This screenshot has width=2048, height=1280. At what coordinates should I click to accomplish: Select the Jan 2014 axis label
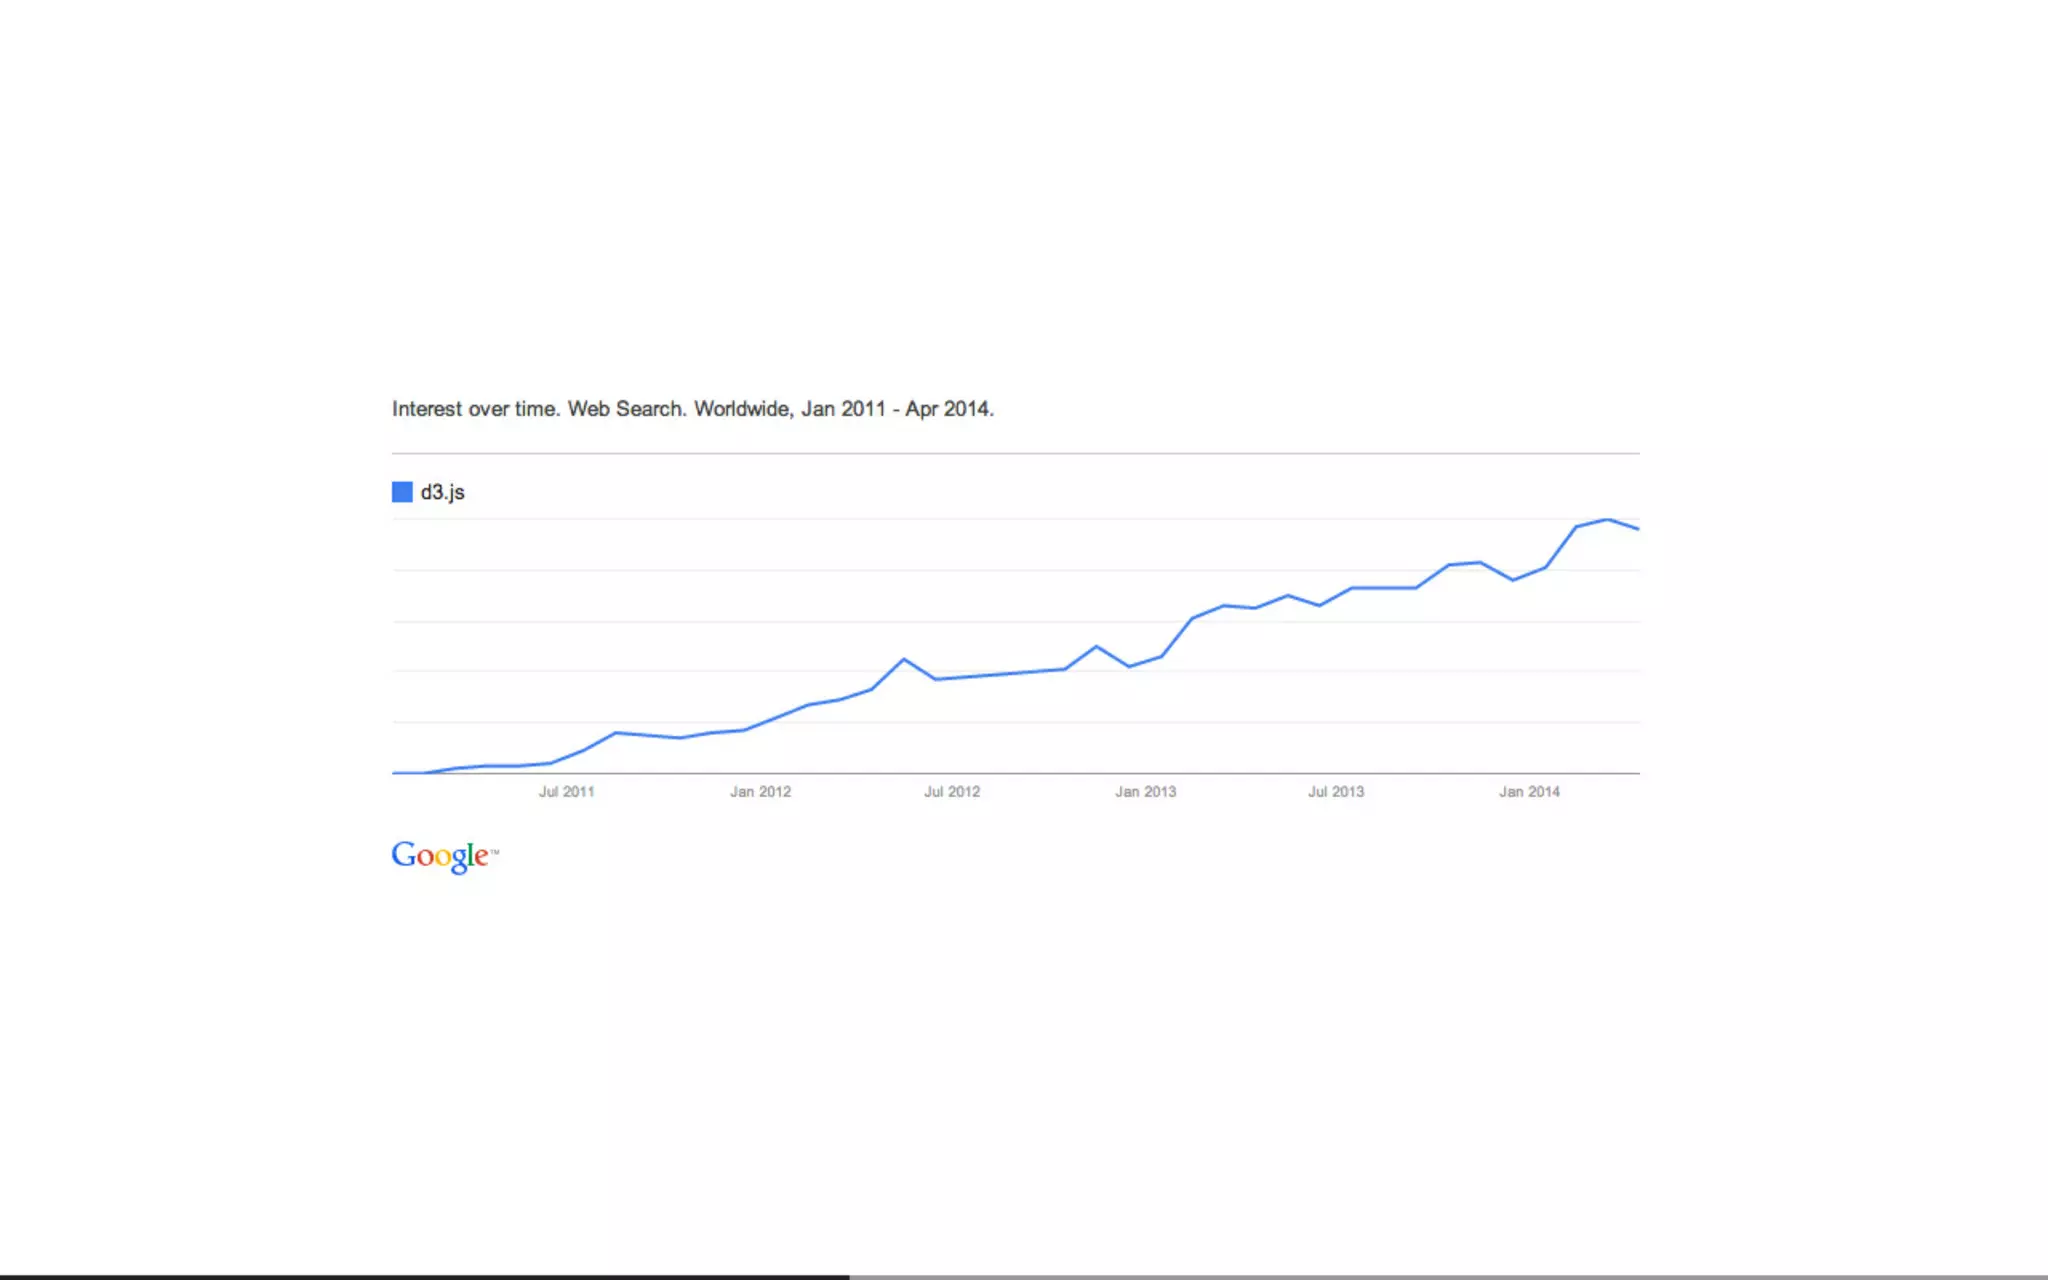[1529, 792]
